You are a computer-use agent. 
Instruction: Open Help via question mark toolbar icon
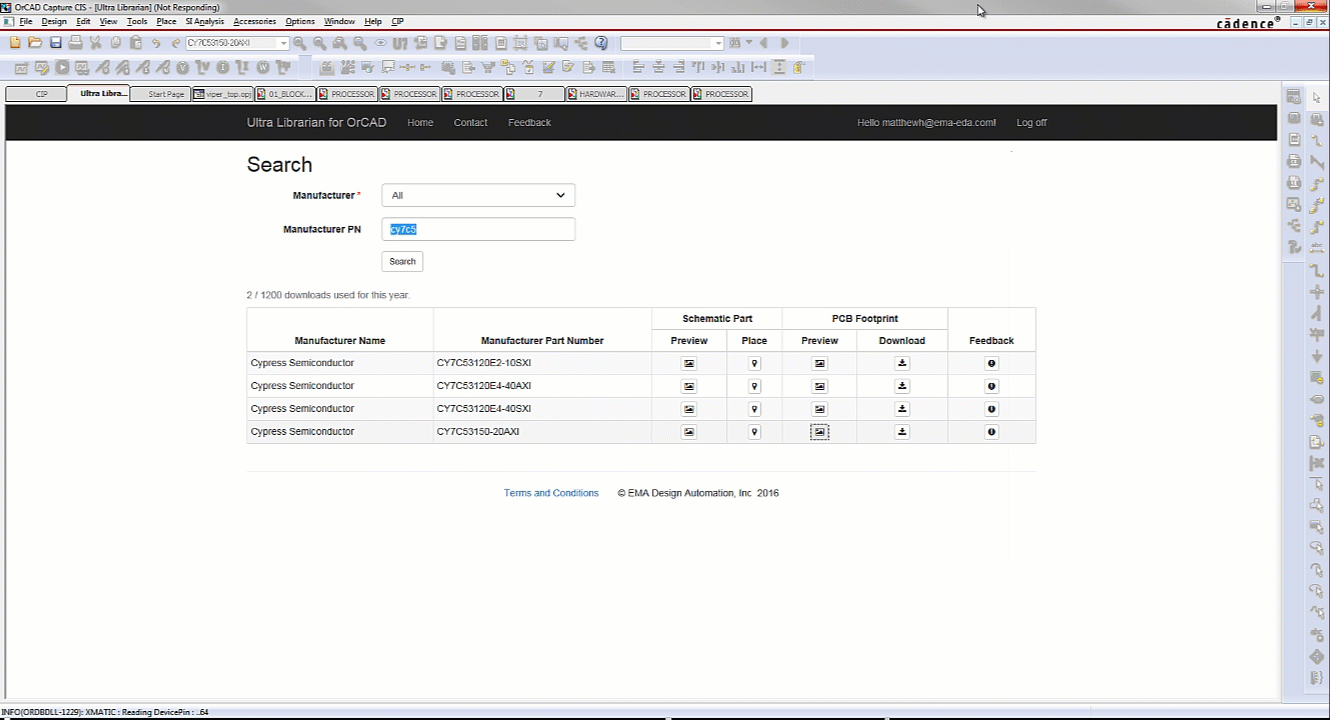pos(601,43)
